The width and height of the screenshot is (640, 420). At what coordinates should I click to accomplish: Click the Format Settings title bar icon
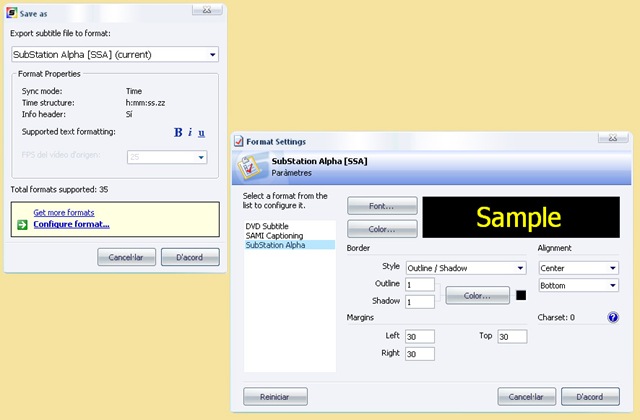pyautogui.click(x=239, y=141)
